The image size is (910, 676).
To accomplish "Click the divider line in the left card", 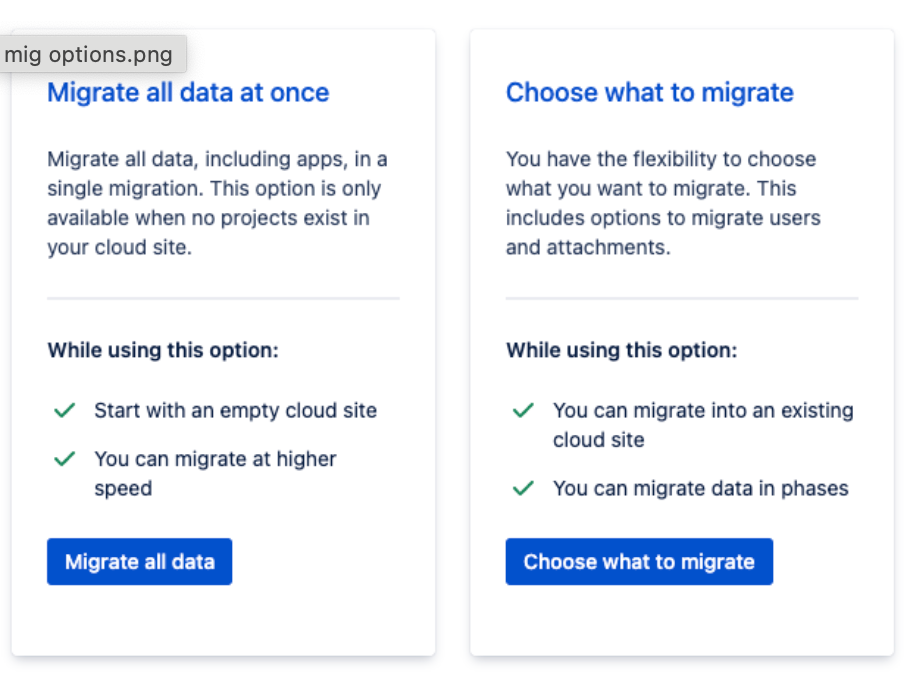I will (223, 298).
